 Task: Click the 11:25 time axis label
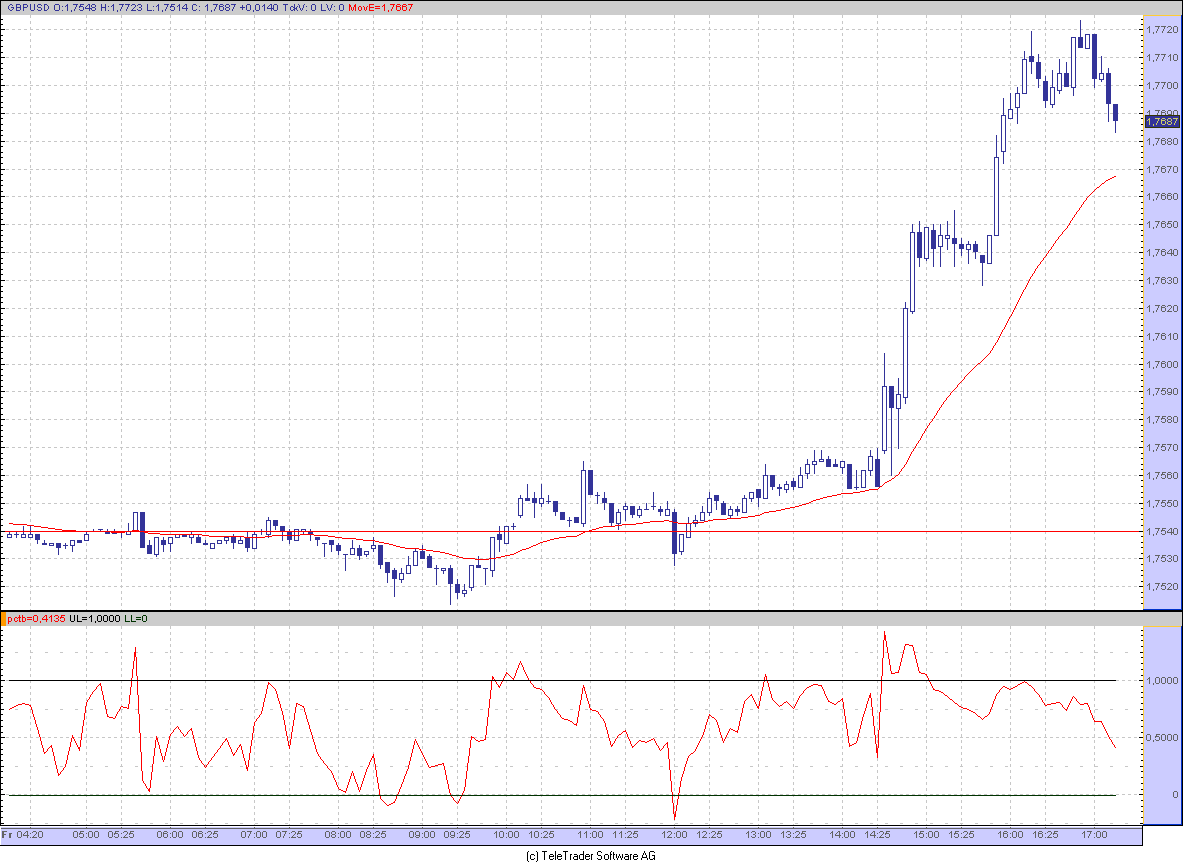(625, 834)
